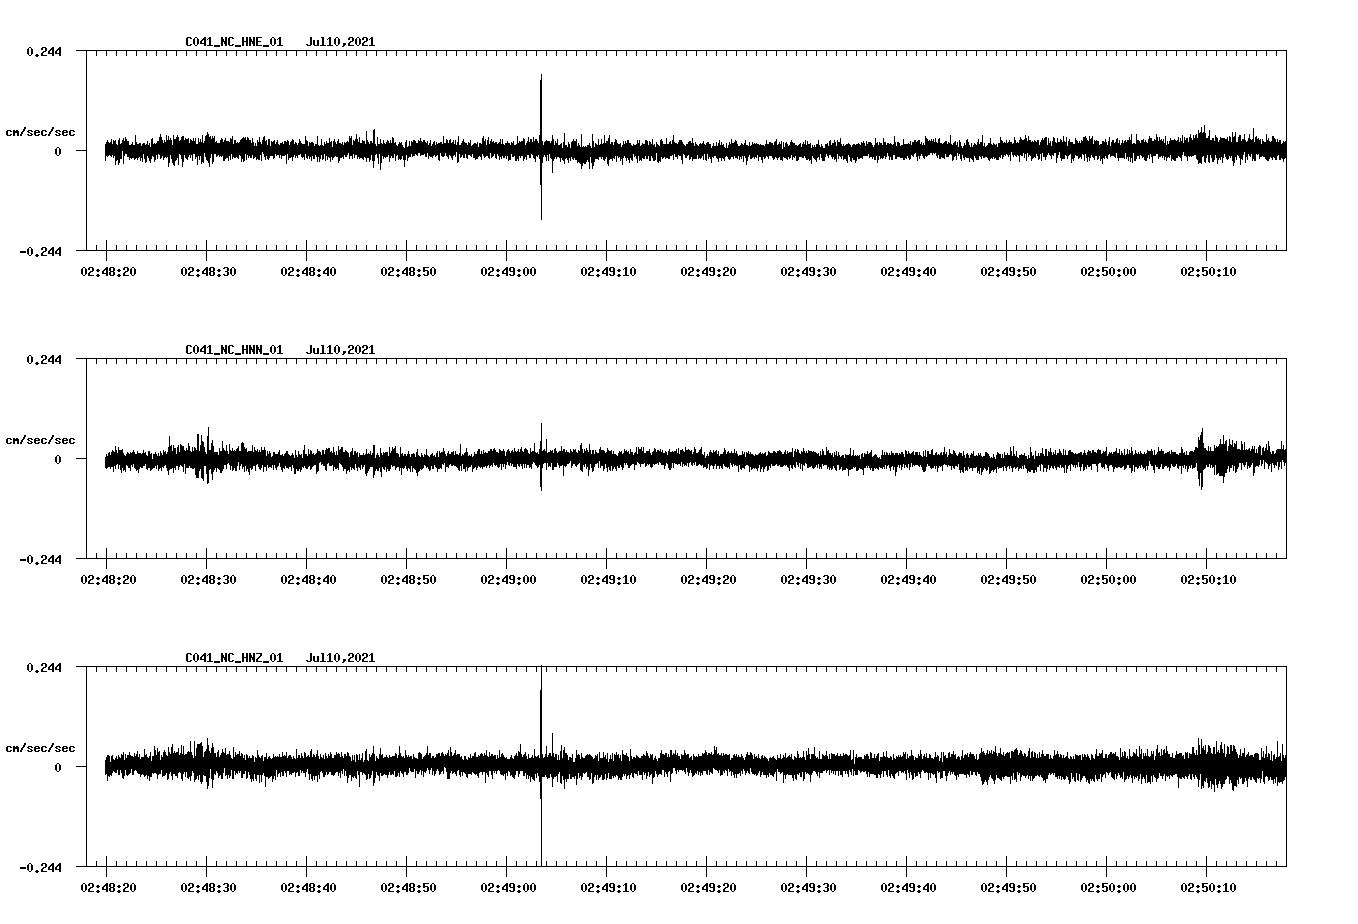Click the 0.244 upper limit on HNN axis

pyautogui.click(x=44, y=359)
